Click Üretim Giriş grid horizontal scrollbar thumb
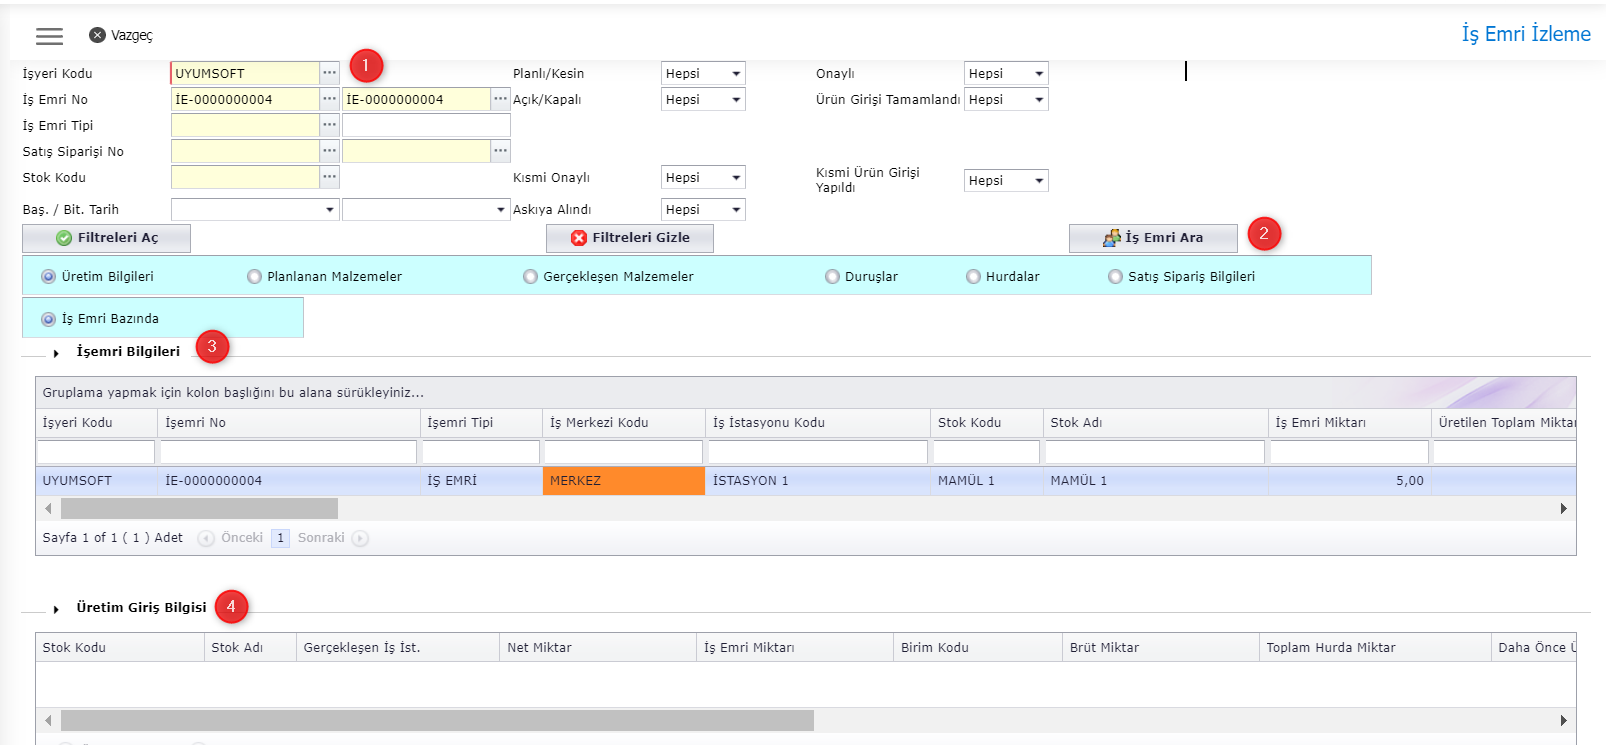Screen dimensions: 1606x745 pos(437,721)
